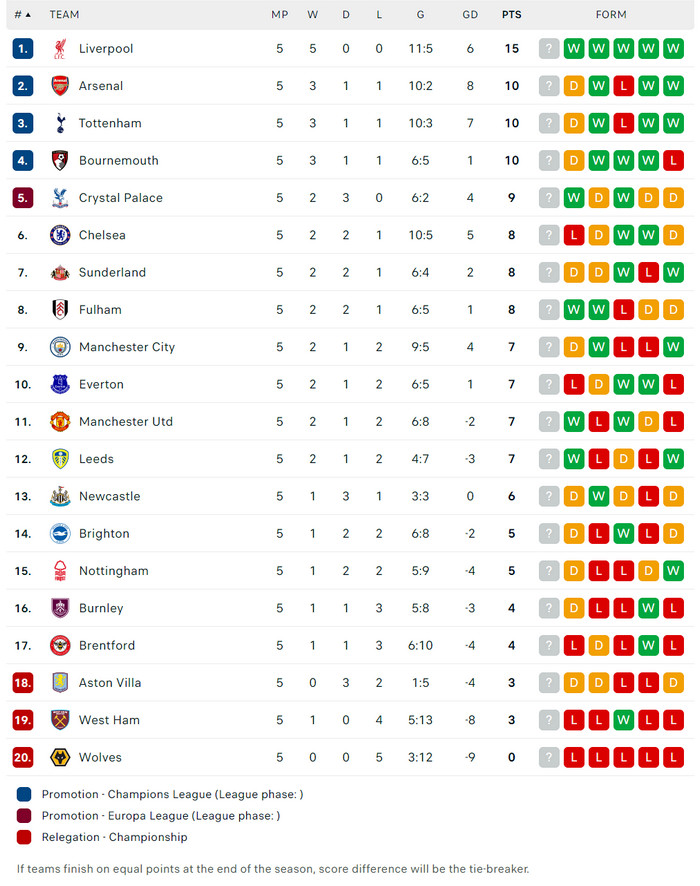
Task: Click Crystal Palace's rank 5 position badge
Action: pos(22,198)
